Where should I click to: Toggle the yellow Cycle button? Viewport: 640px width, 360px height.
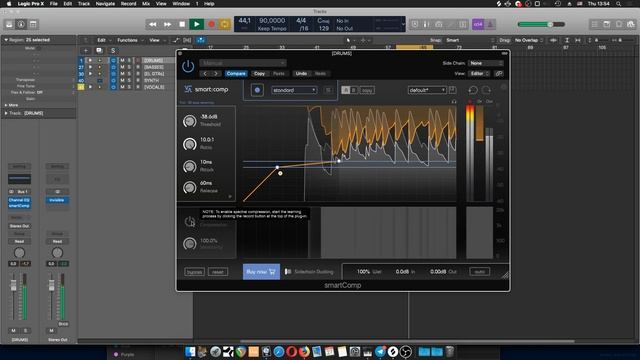point(224,24)
